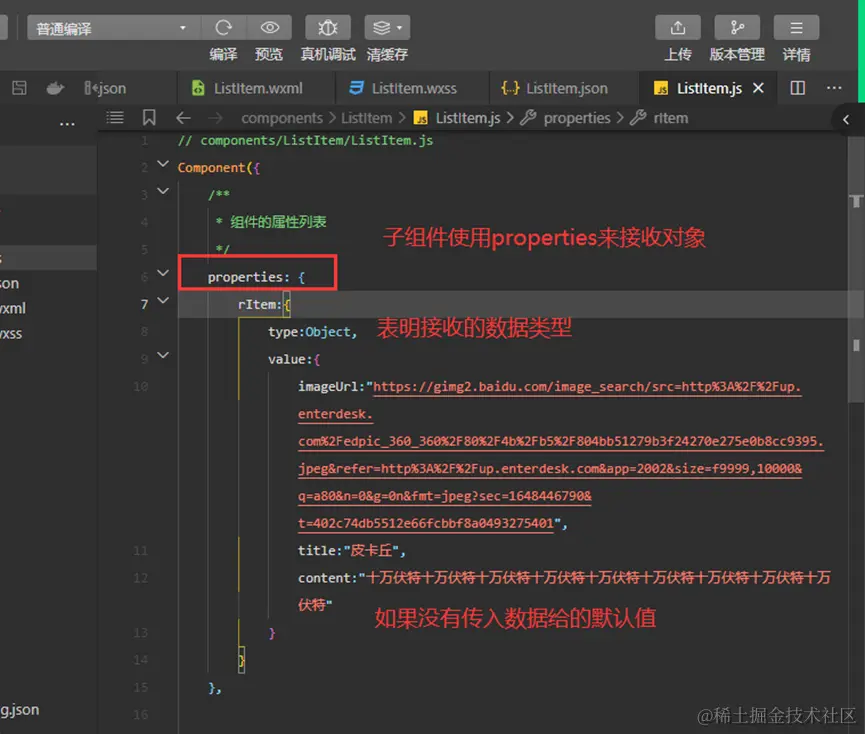Navigate forward with the right arrow
The image size is (865, 734).
pyautogui.click(x=216, y=118)
